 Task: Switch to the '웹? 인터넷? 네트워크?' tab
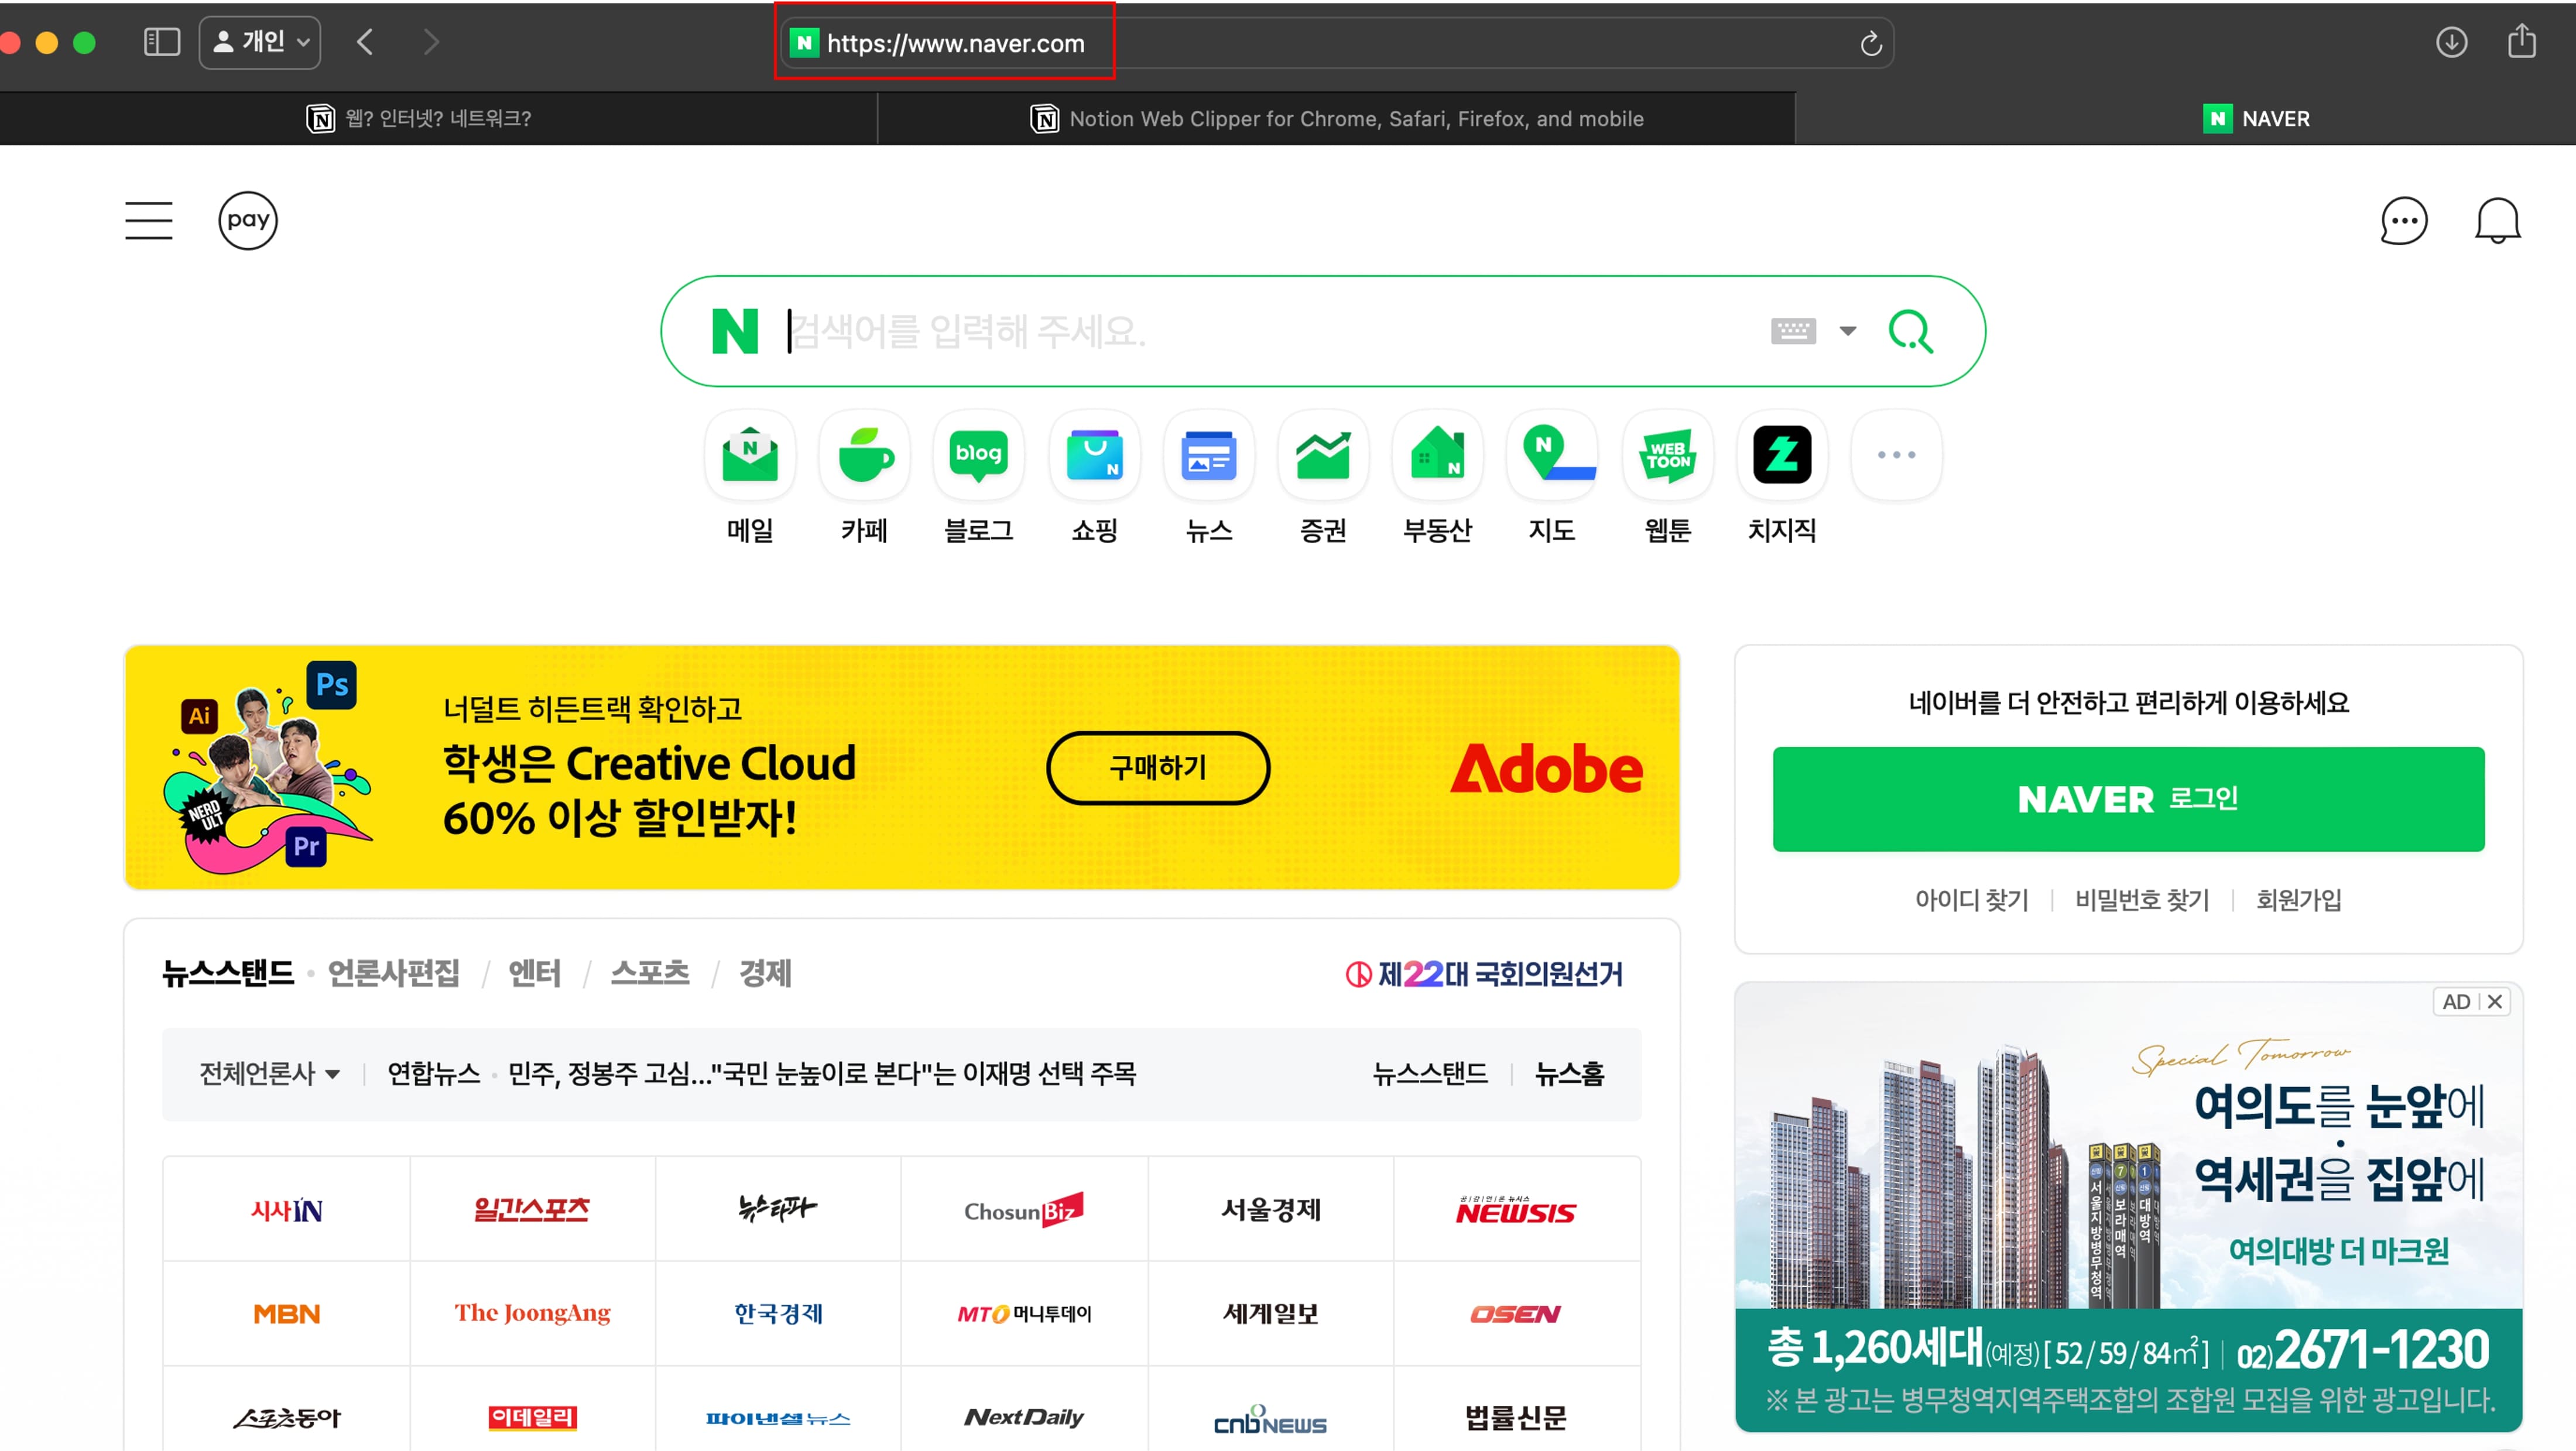tap(438, 119)
